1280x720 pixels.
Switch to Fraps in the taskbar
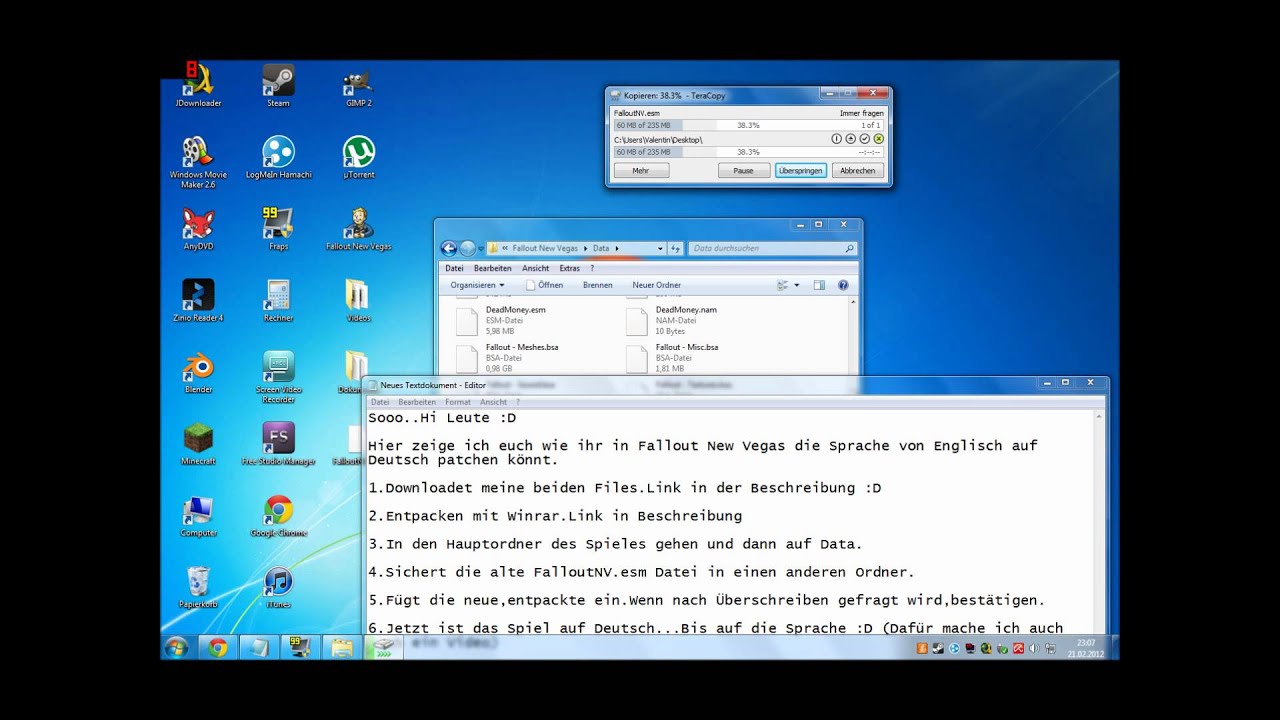[298, 647]
